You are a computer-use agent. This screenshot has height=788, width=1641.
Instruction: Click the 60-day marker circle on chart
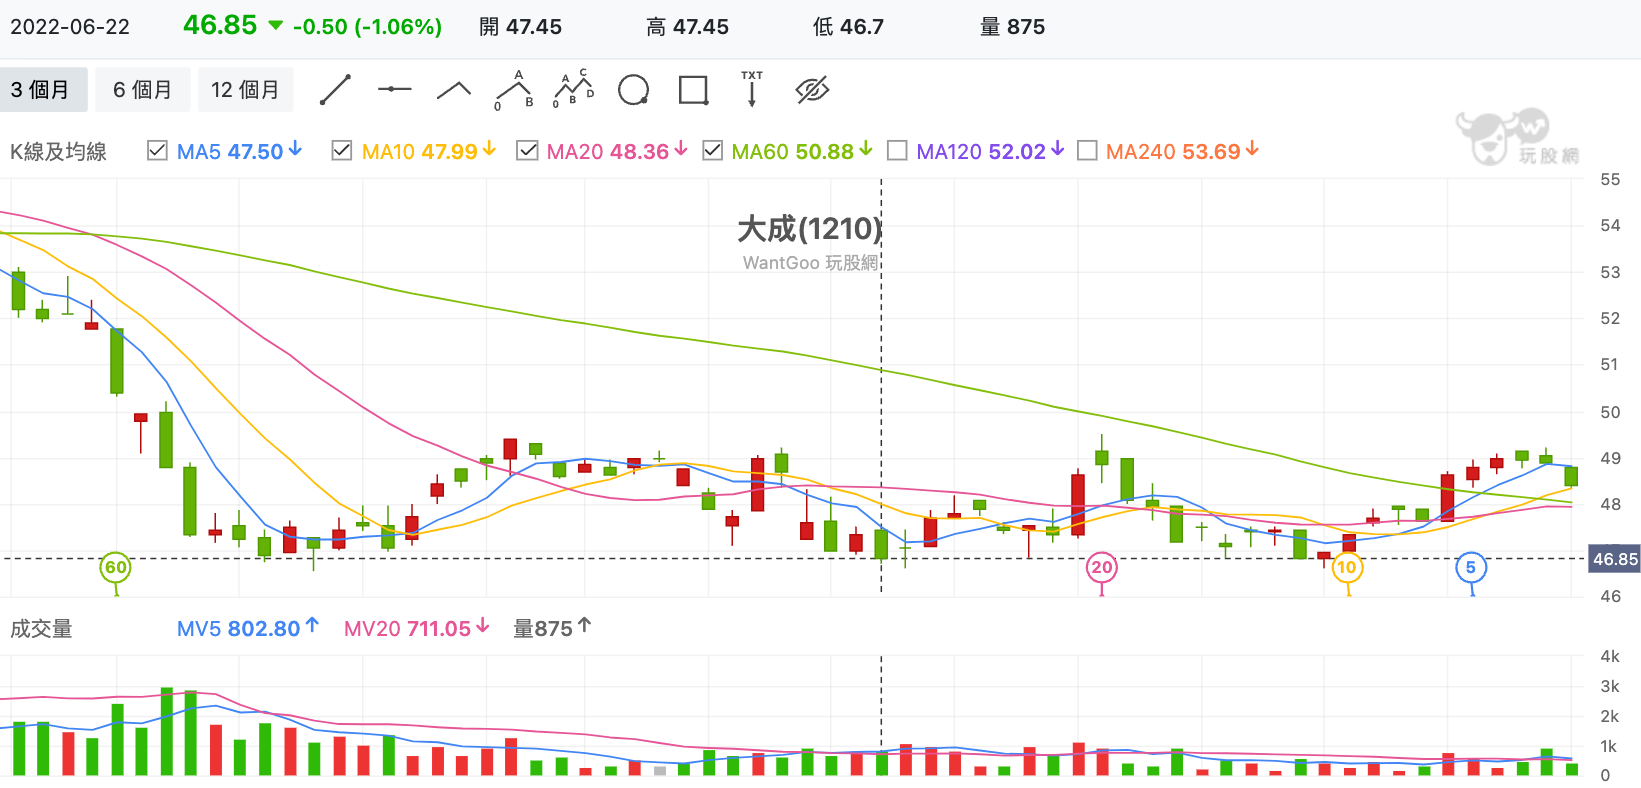coord(116,568)
